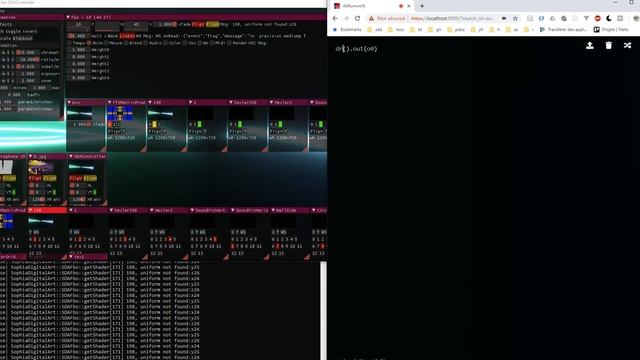Click the localhost URL in the address bar
The image size is (640, 360).
pos(452,18)
